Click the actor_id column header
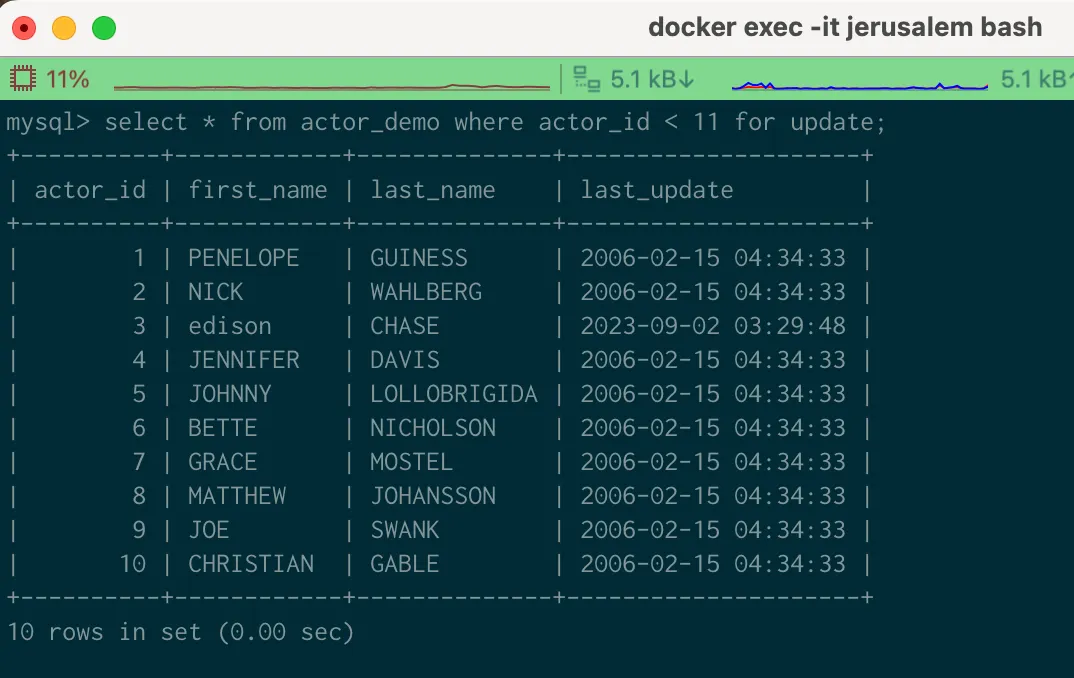Image resolution: width=1074 pixels, height=678 pixels. tap(90, 190)
